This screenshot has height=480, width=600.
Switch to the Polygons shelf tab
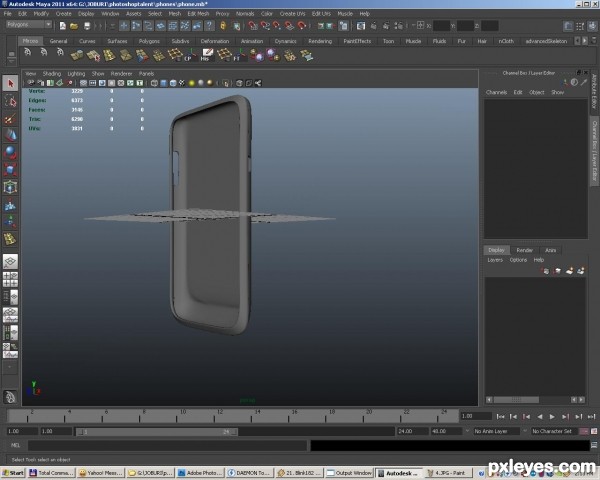pyautogui.click(x=149, y=41)
